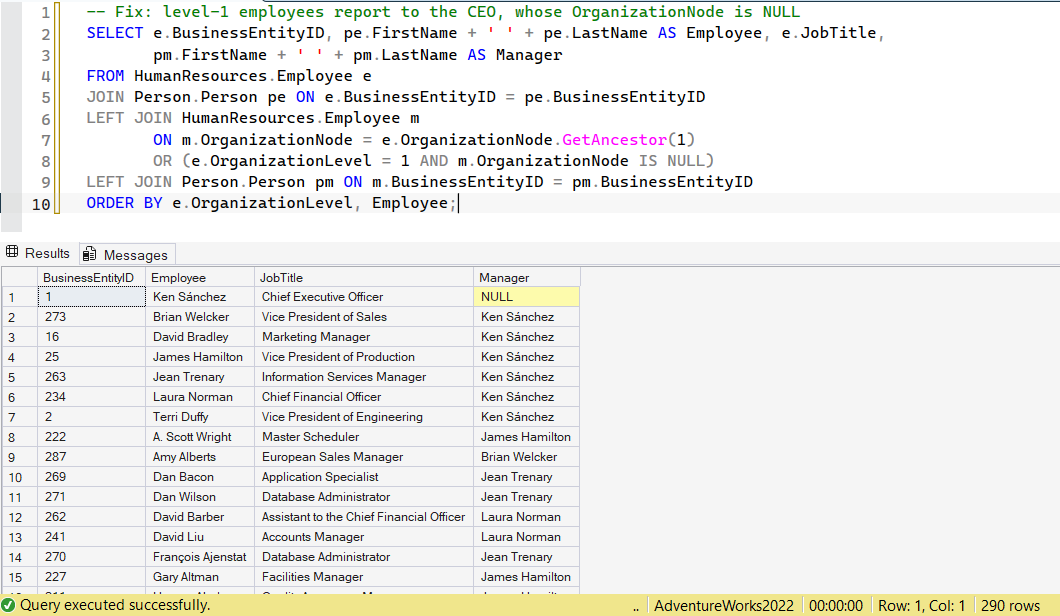Select the JobTitle column header

pyautogui.click(x=364, y=277)
